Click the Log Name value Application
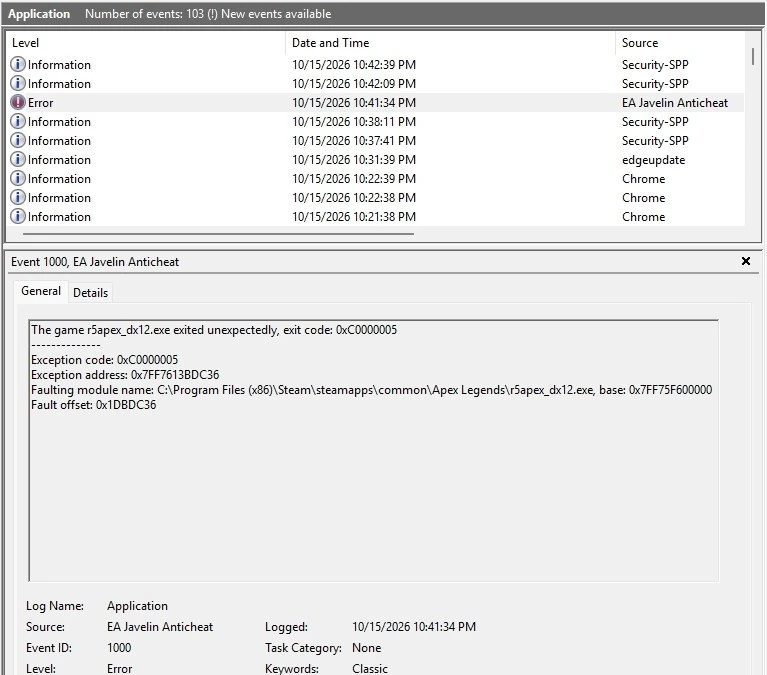The width and height of the screenshot is (767, 675). click(137, 606)
